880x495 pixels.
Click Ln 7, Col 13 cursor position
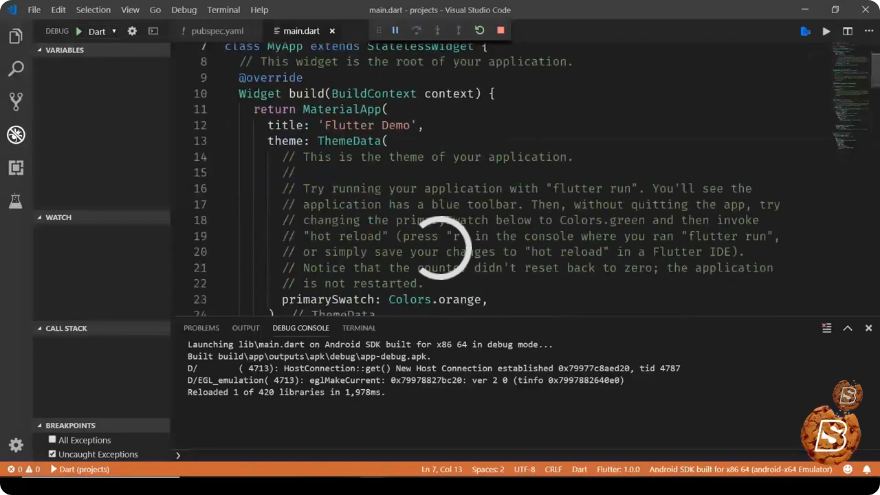441,469
